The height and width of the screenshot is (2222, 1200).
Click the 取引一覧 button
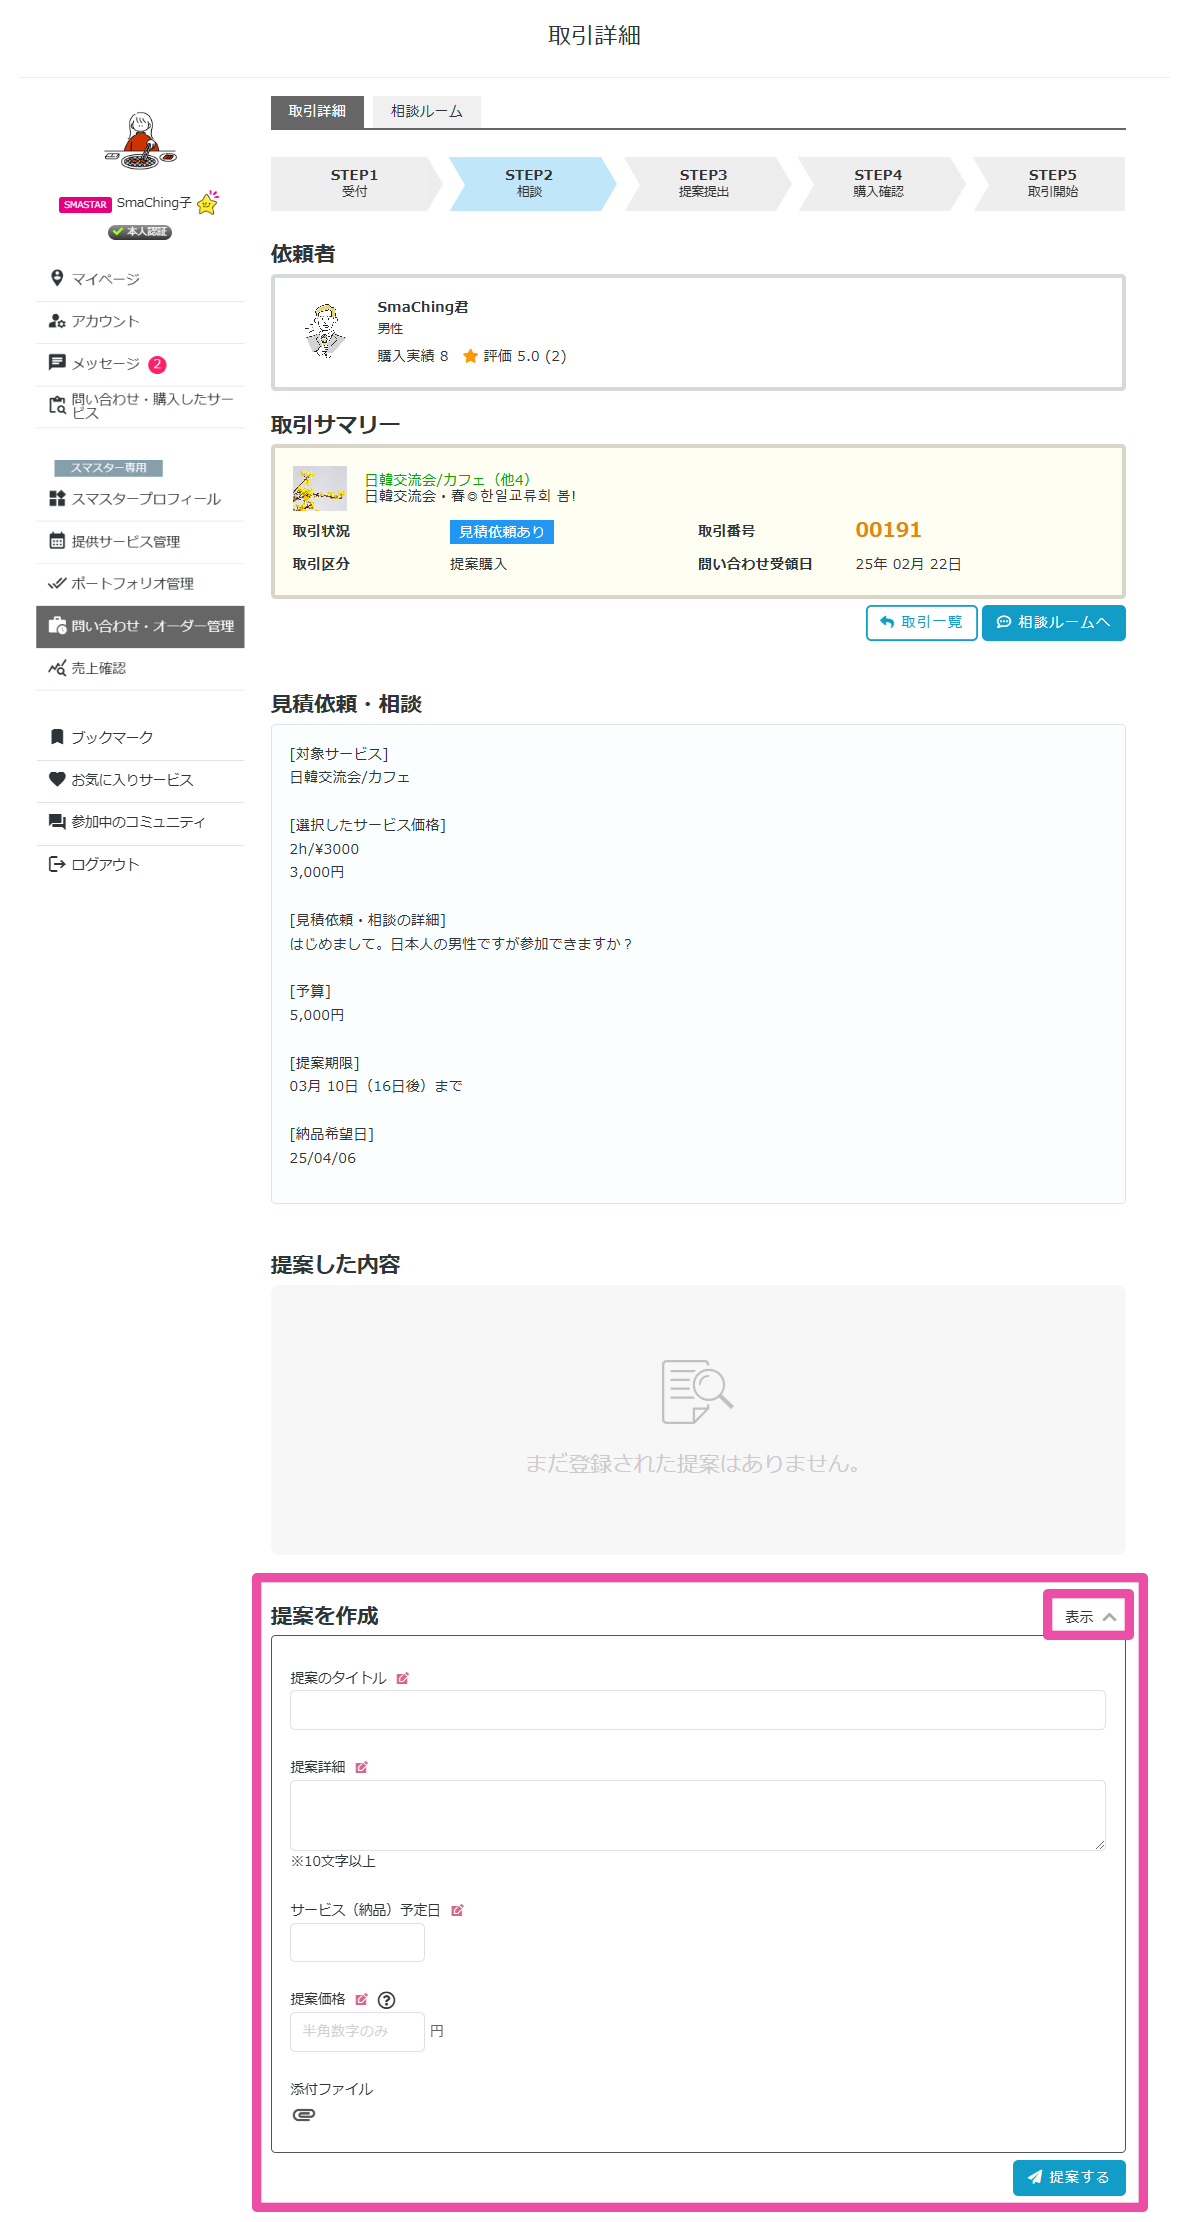click(921, 622)
